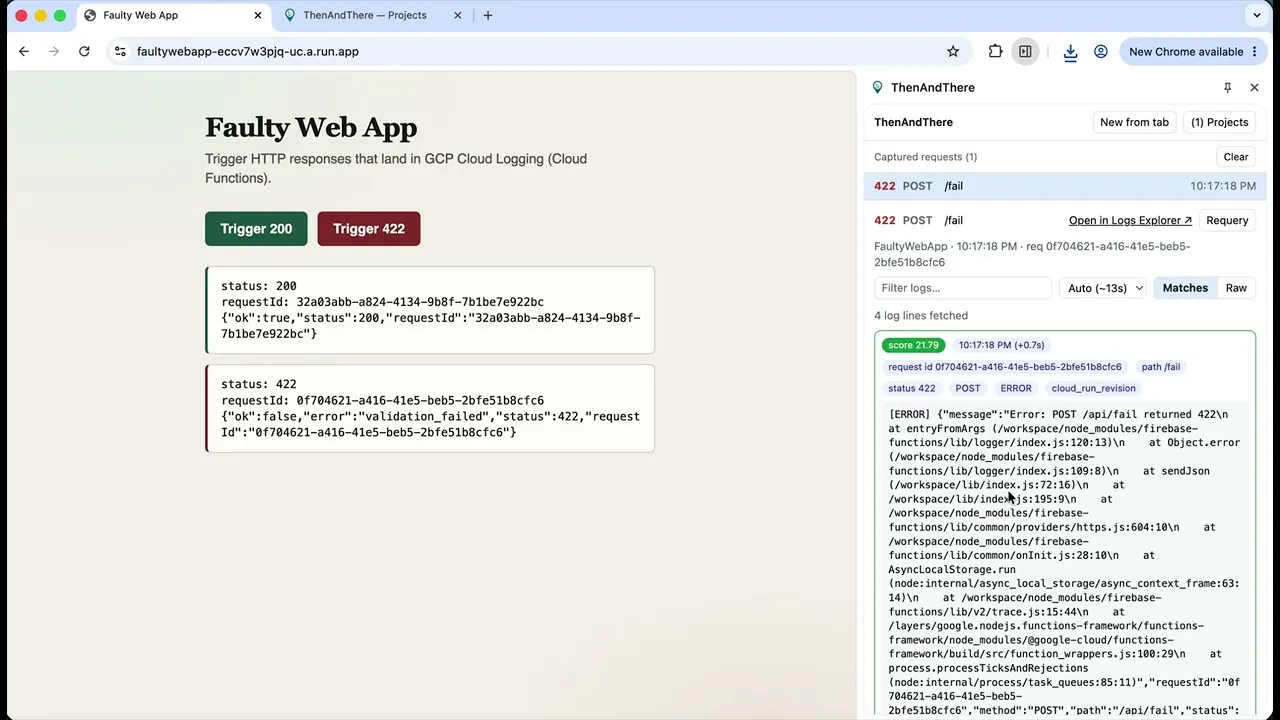Click the score 21.79 badge
This screenshot has width=1280, height=720.
pyautogui.click(x=914, y=345)
